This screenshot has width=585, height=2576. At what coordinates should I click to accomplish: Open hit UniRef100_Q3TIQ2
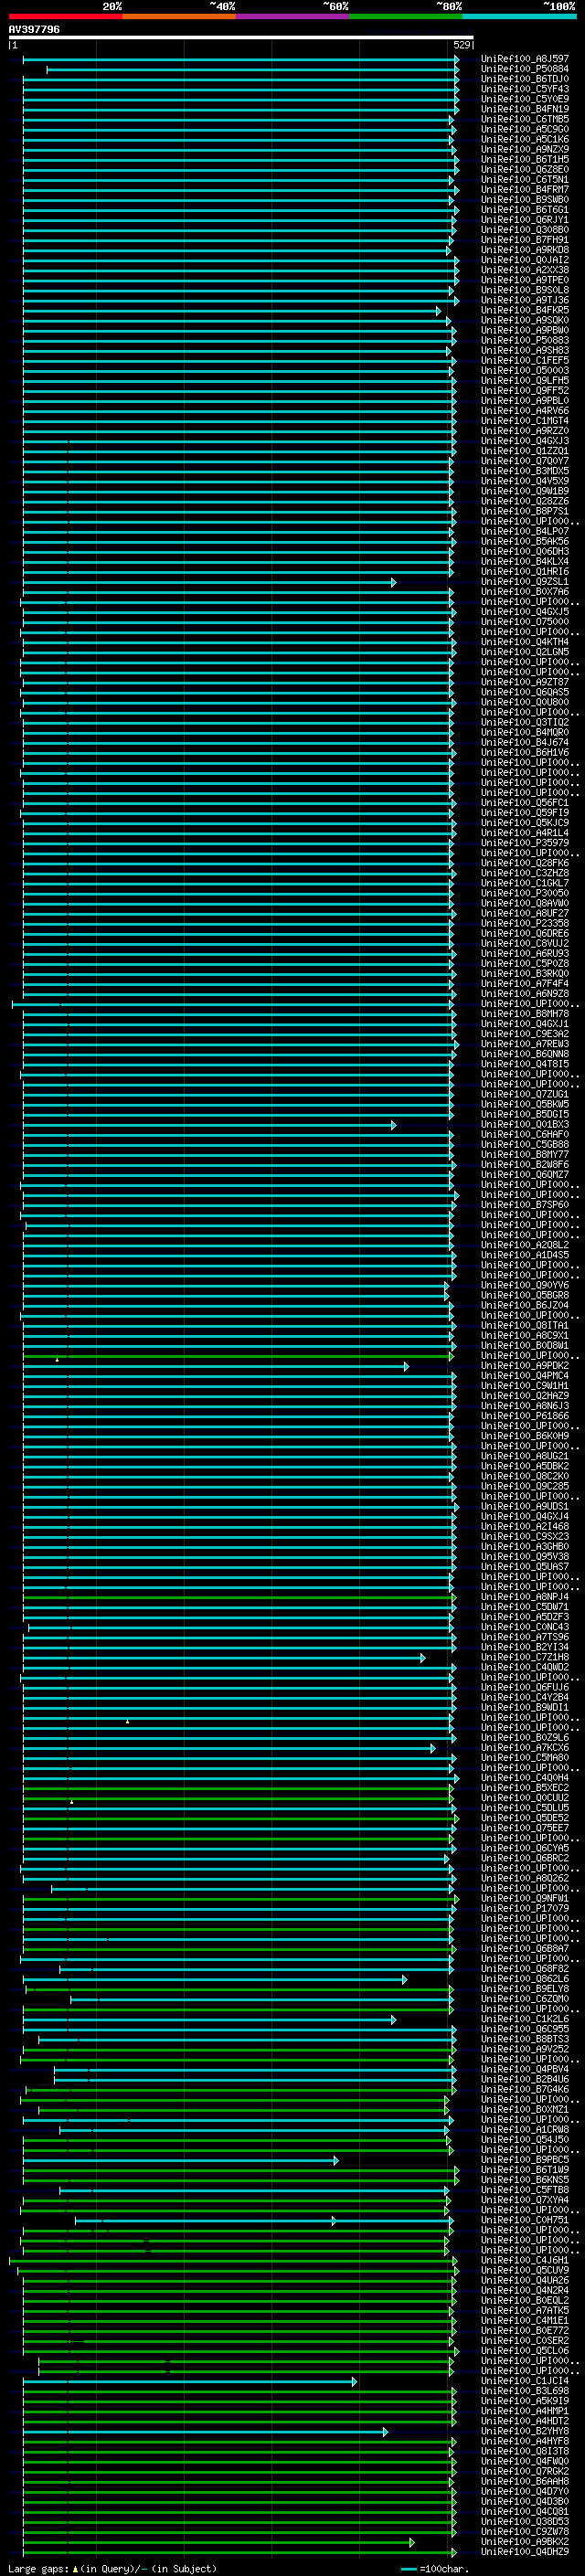click(525, 723)
